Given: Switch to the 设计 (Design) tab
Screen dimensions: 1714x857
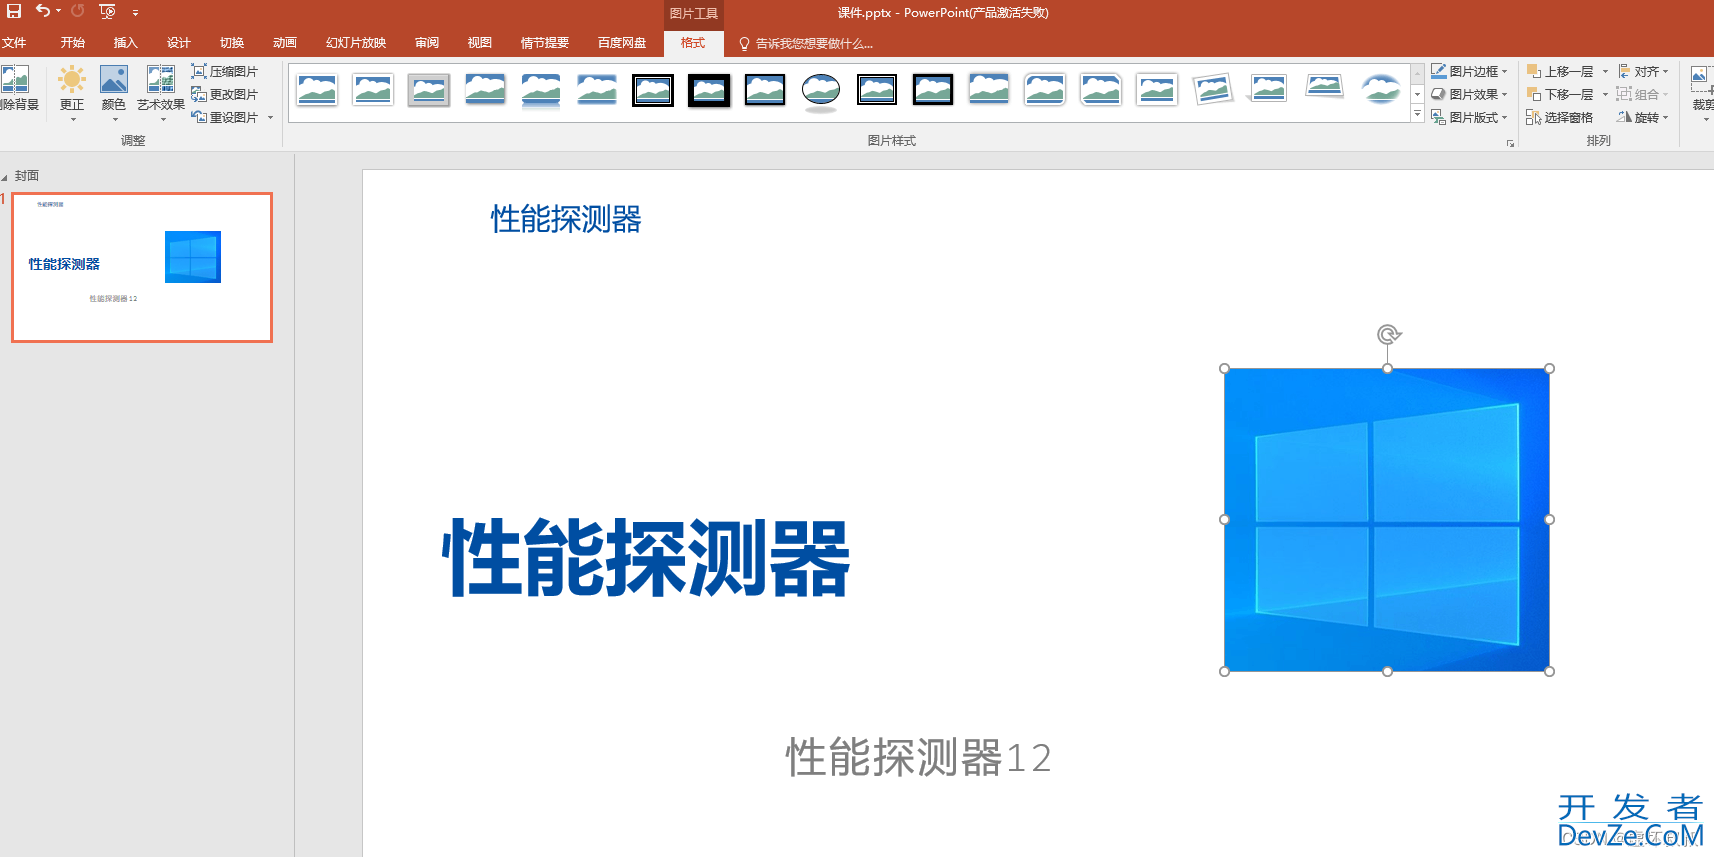Looking at the screenshot, I should point(178,43).
